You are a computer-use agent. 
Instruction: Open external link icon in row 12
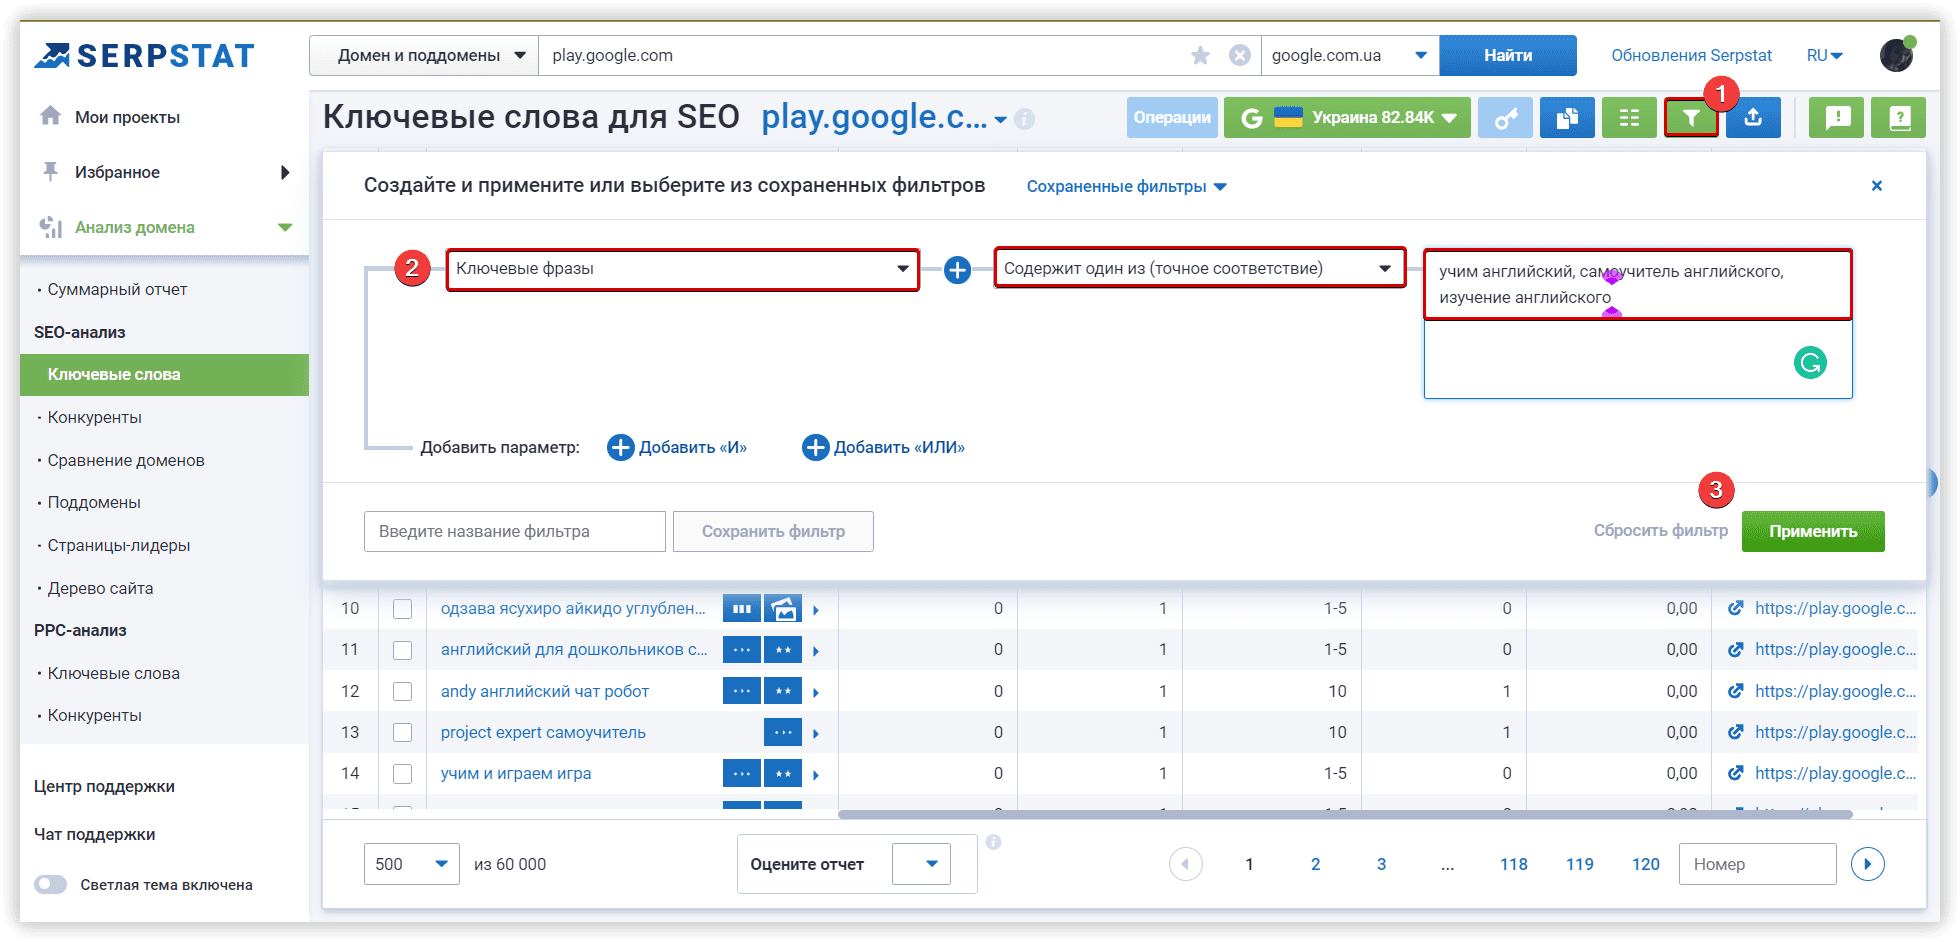[1736, 691]
